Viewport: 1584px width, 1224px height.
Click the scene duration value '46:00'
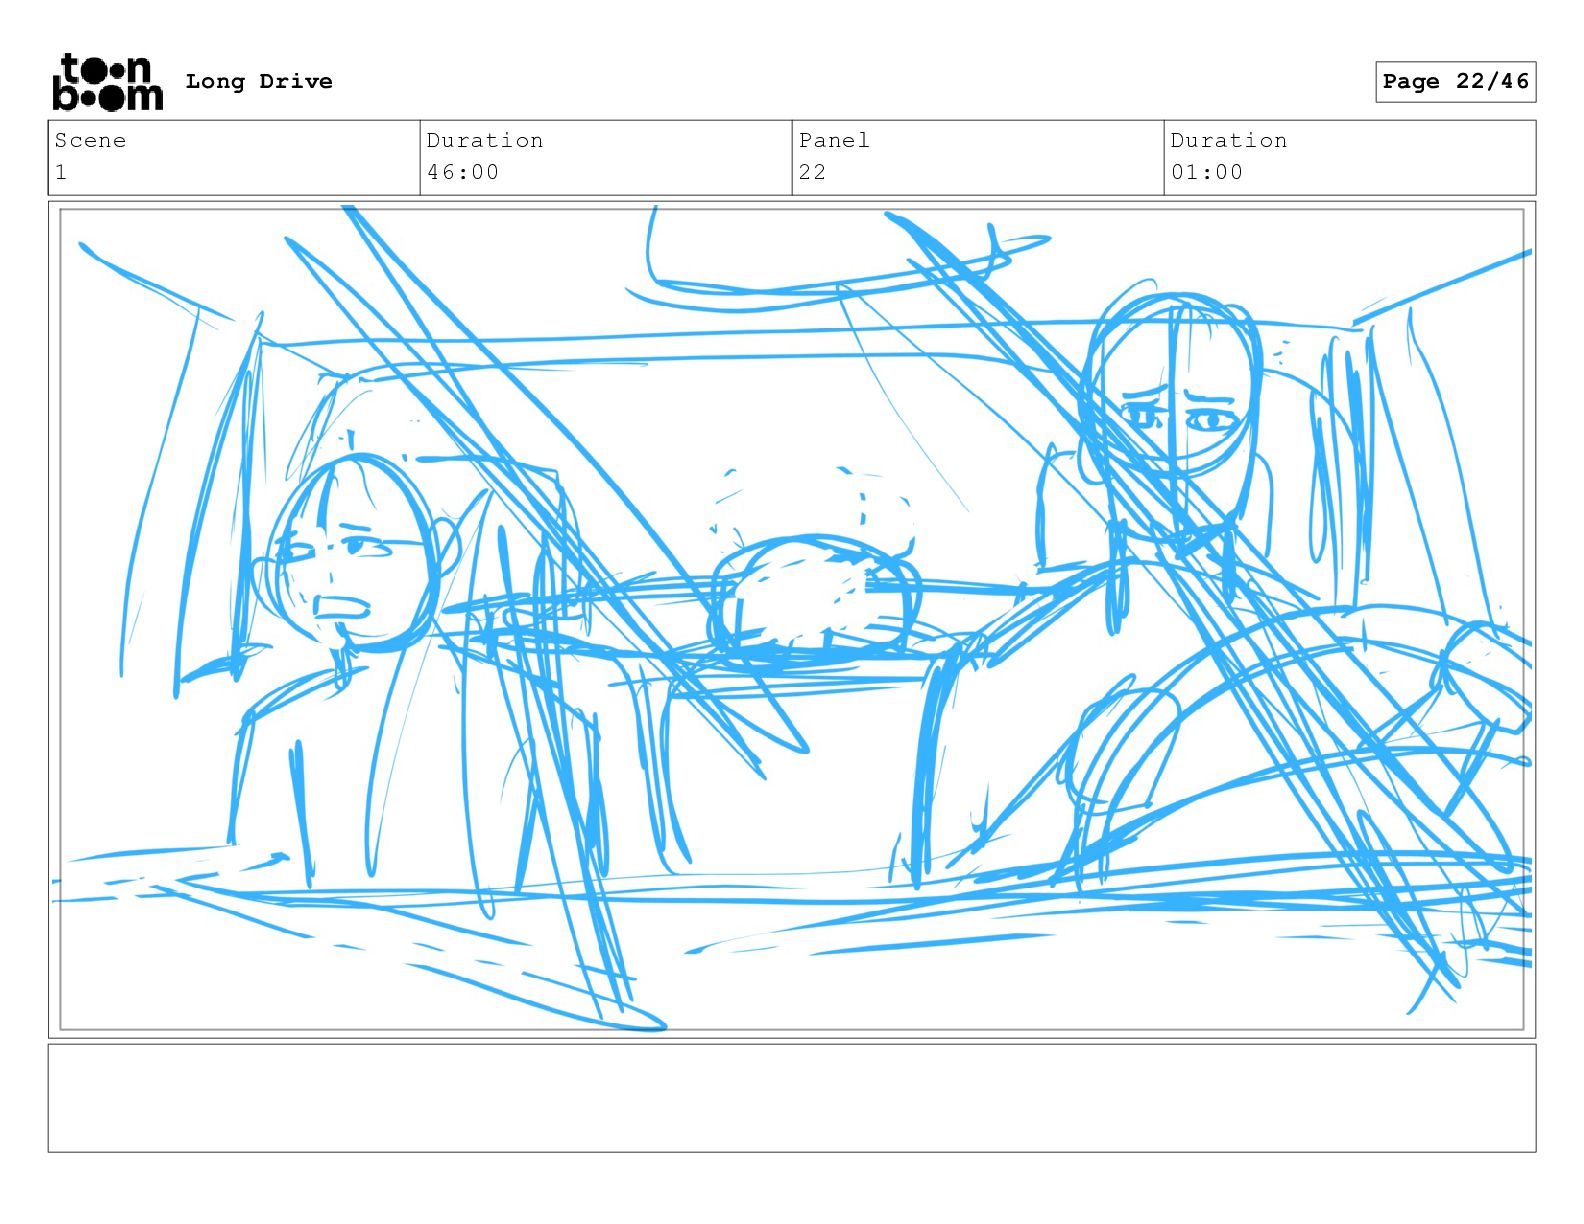pos(463,172)
